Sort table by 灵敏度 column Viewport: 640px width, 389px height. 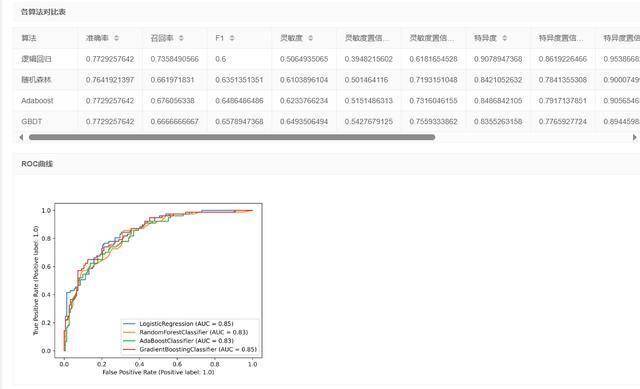pos(311,38)
